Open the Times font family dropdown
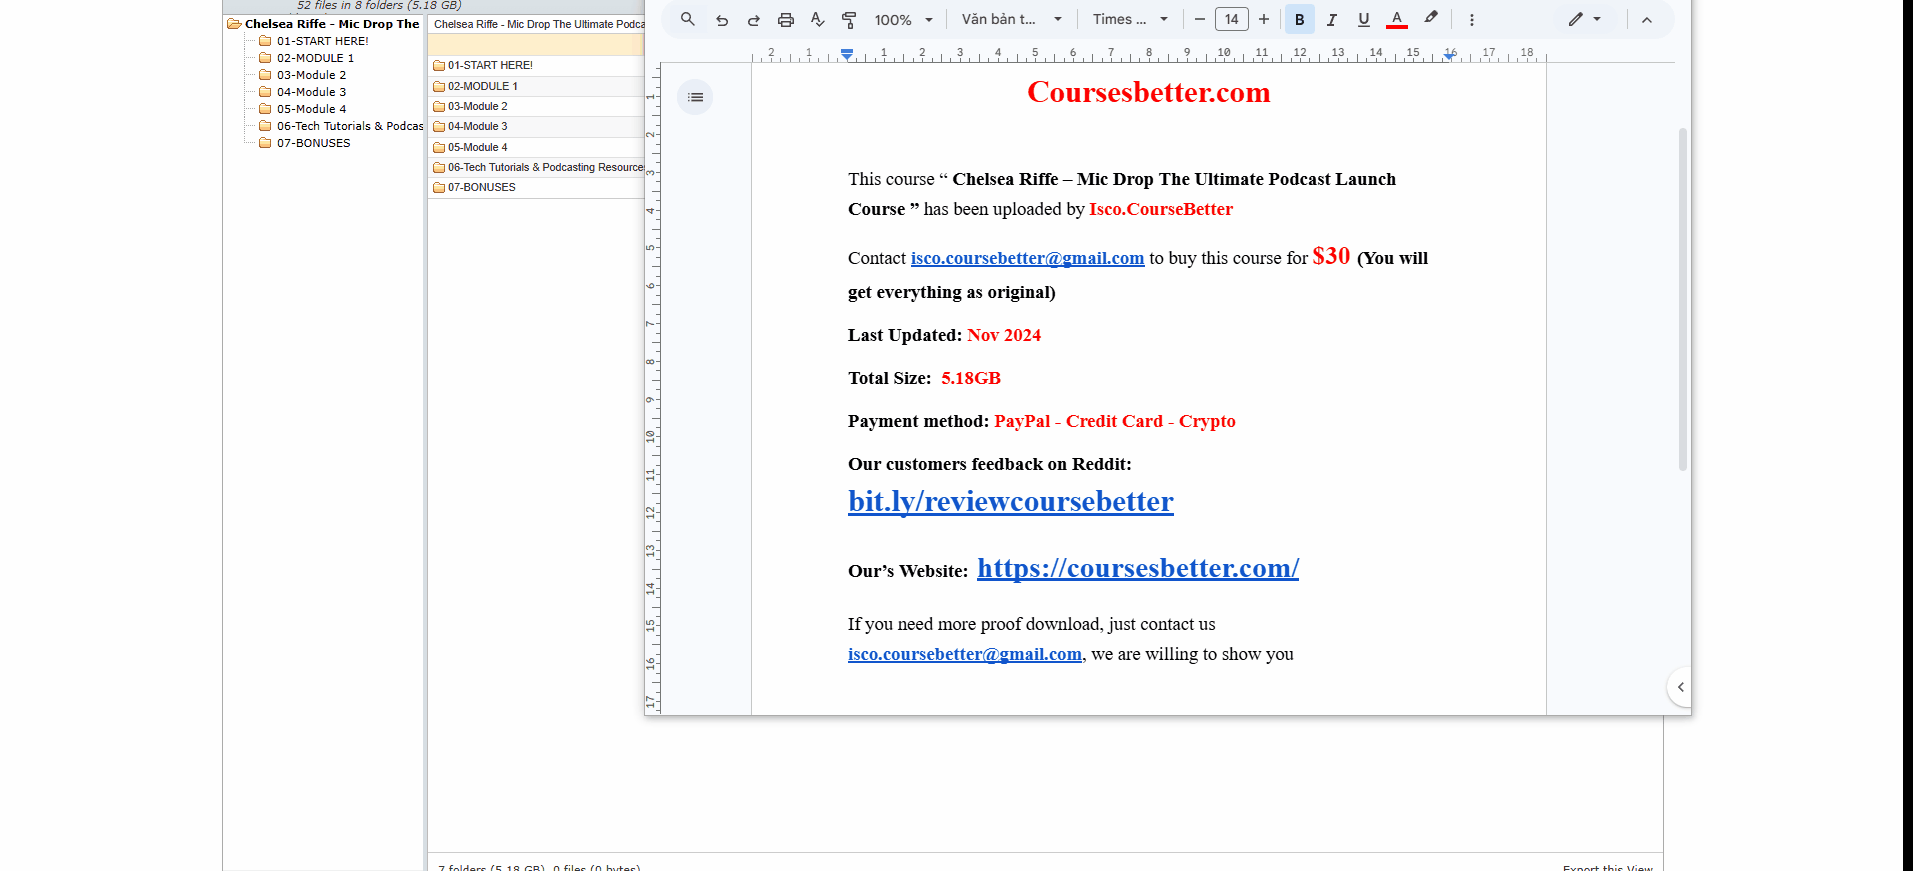 [x=1130, y=20]
